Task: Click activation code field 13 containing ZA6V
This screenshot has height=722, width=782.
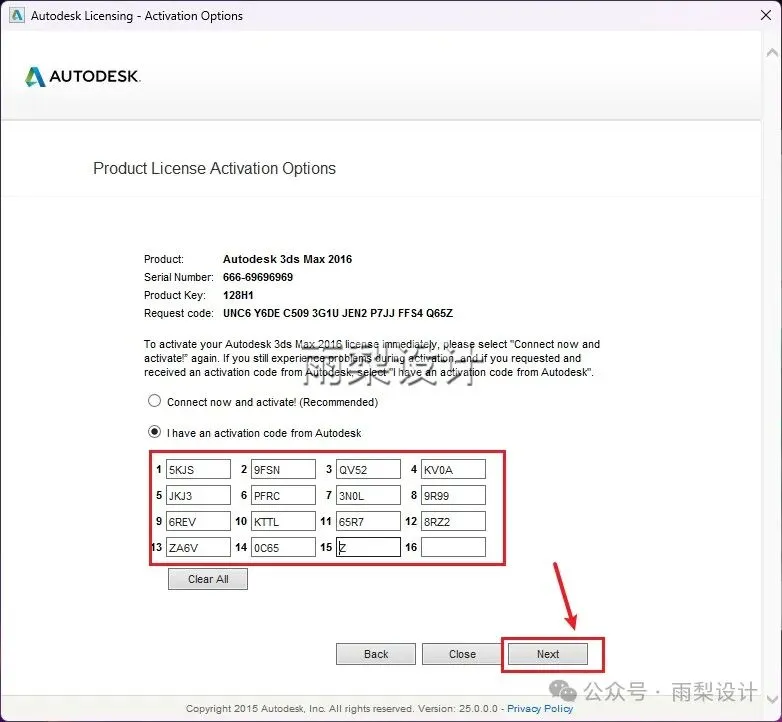Action: (198, 547)
